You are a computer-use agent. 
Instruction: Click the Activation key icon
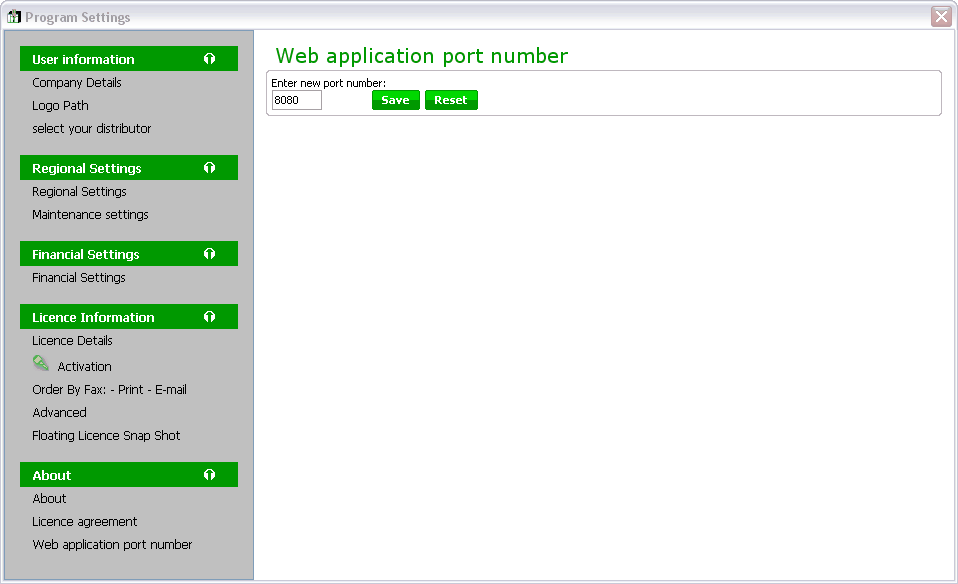[x=40, y=363]
